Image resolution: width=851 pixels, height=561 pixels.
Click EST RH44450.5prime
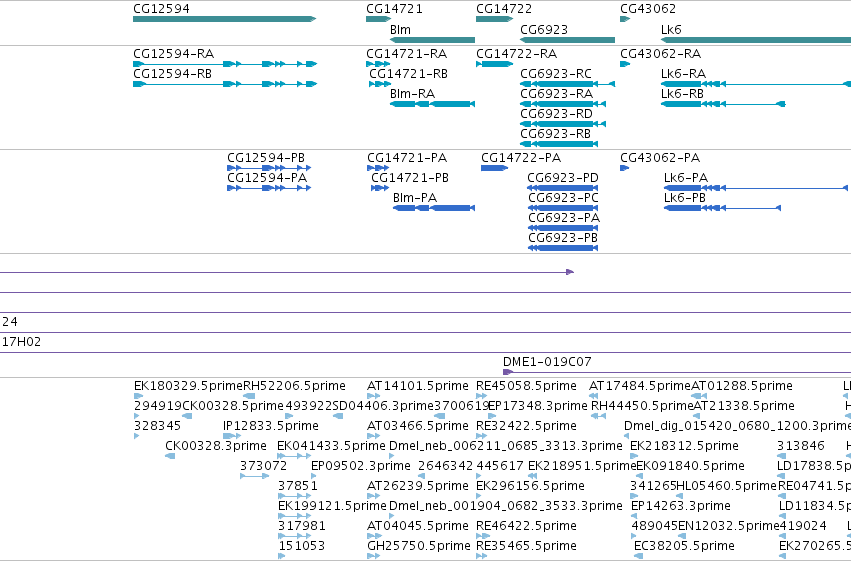tap(598, 417)
